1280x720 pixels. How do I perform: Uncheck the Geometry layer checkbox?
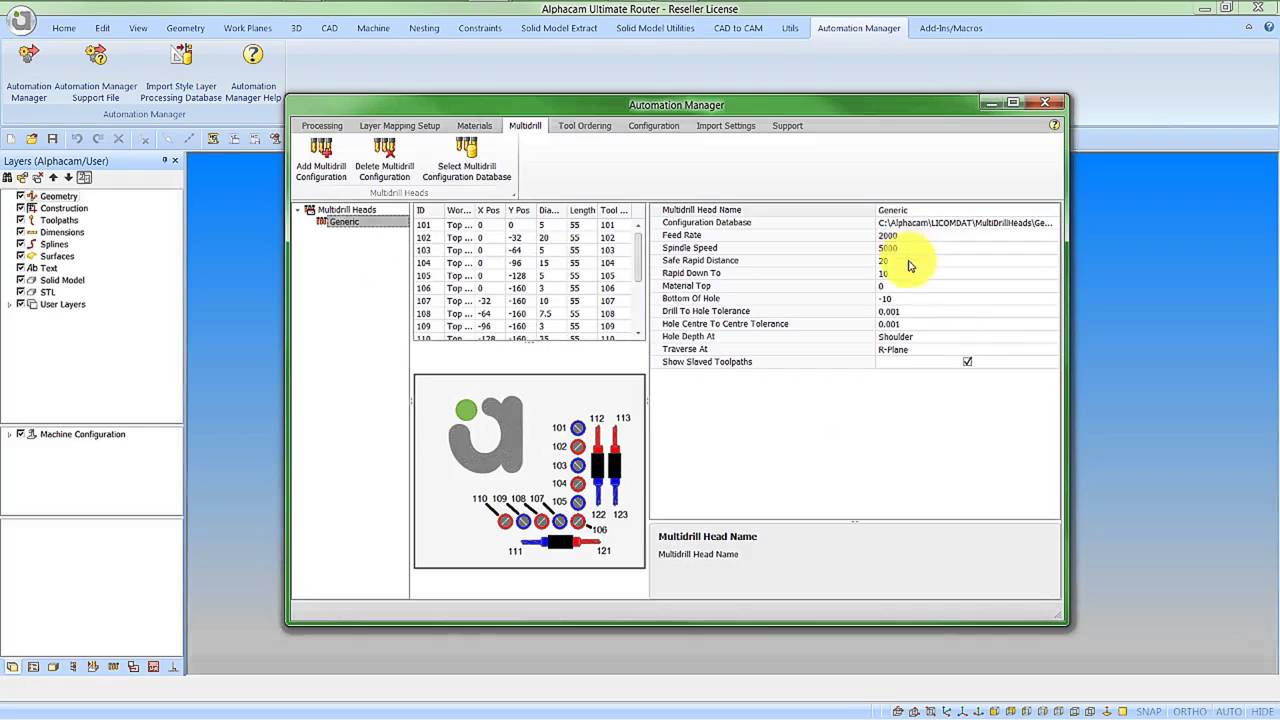[20, 196]
